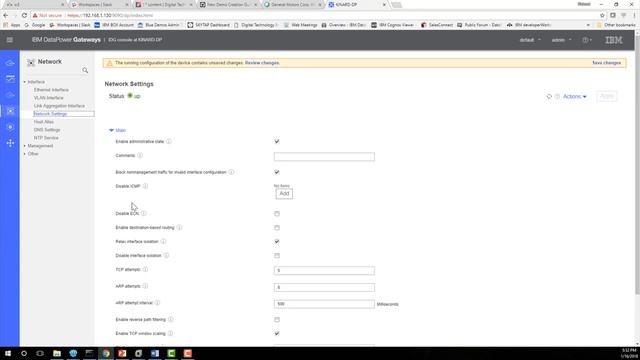640x360 pixels.
Task: Select Host Alias in tree
Action: [44, 122]
